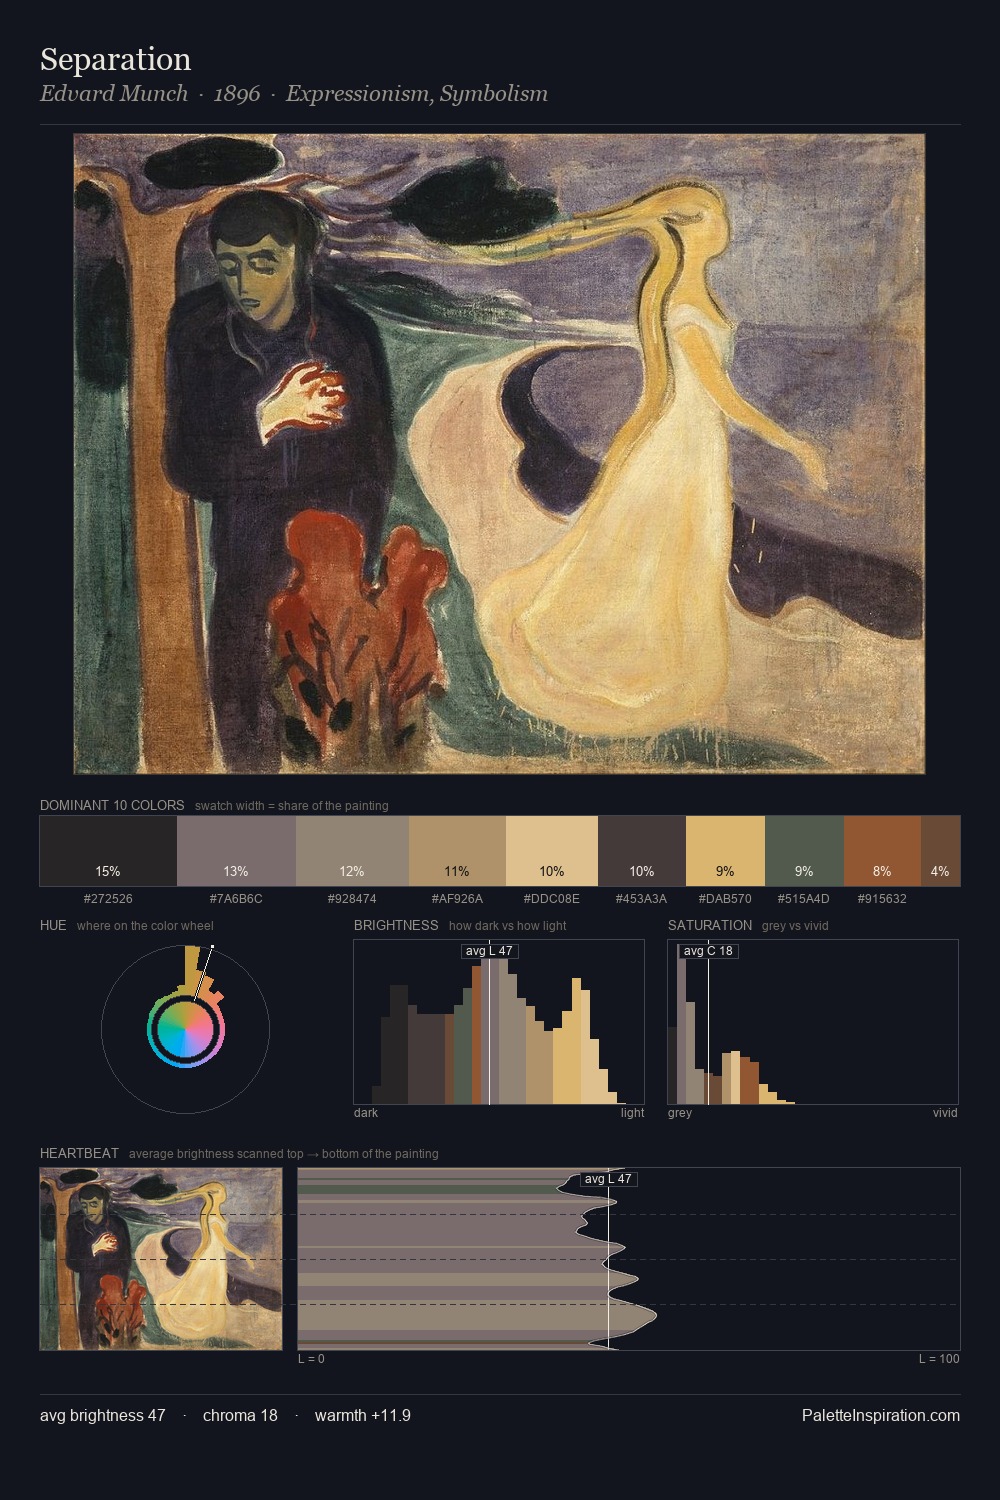Click 'grey vs vivid' caption
This screenshot has width=1000, height=1500.
795,926
